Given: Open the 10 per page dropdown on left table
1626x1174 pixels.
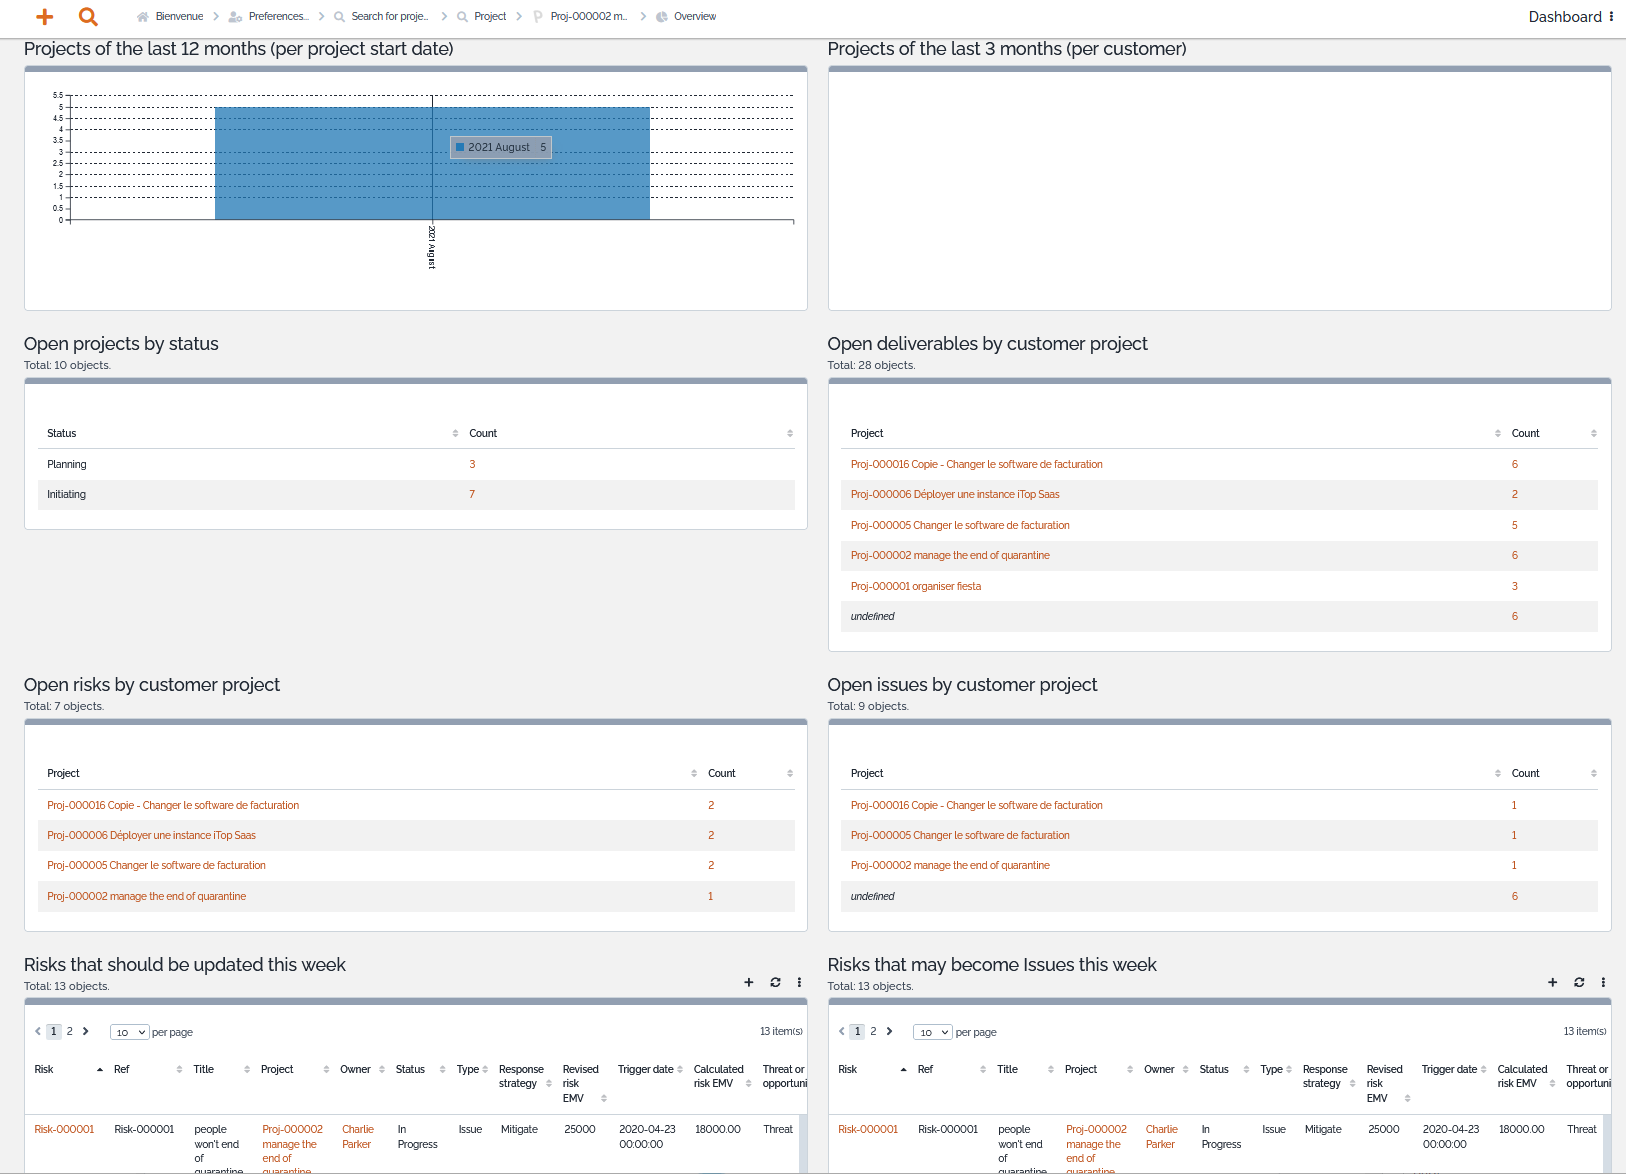Looking at the screenshot, I should [129, 1032].
